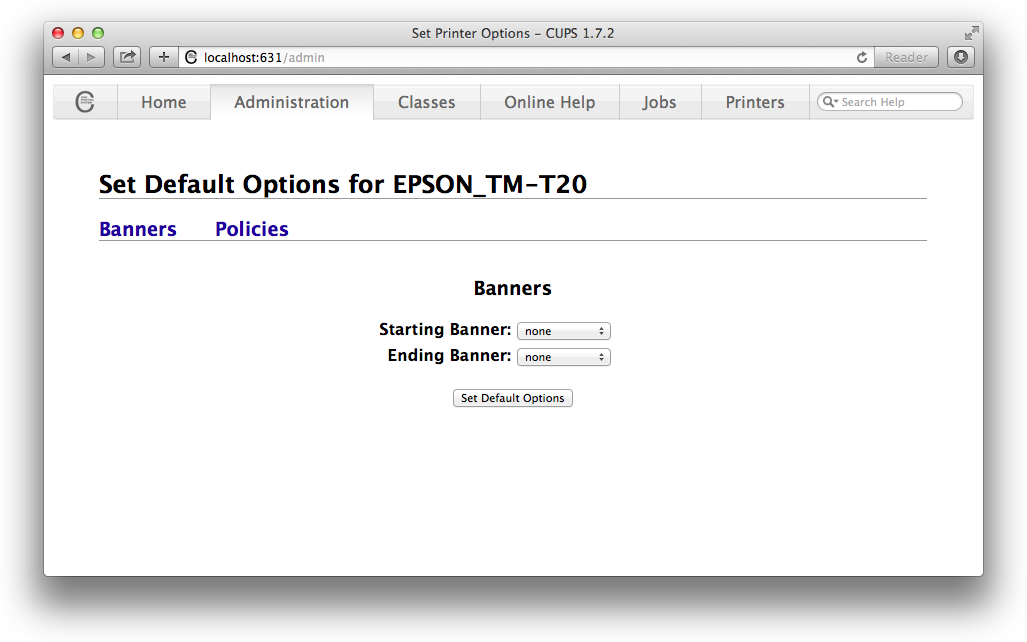The width and height of the screenshot is (1027, 642).
Task: Switch to the Home tab
Action: tap(163, 102)
